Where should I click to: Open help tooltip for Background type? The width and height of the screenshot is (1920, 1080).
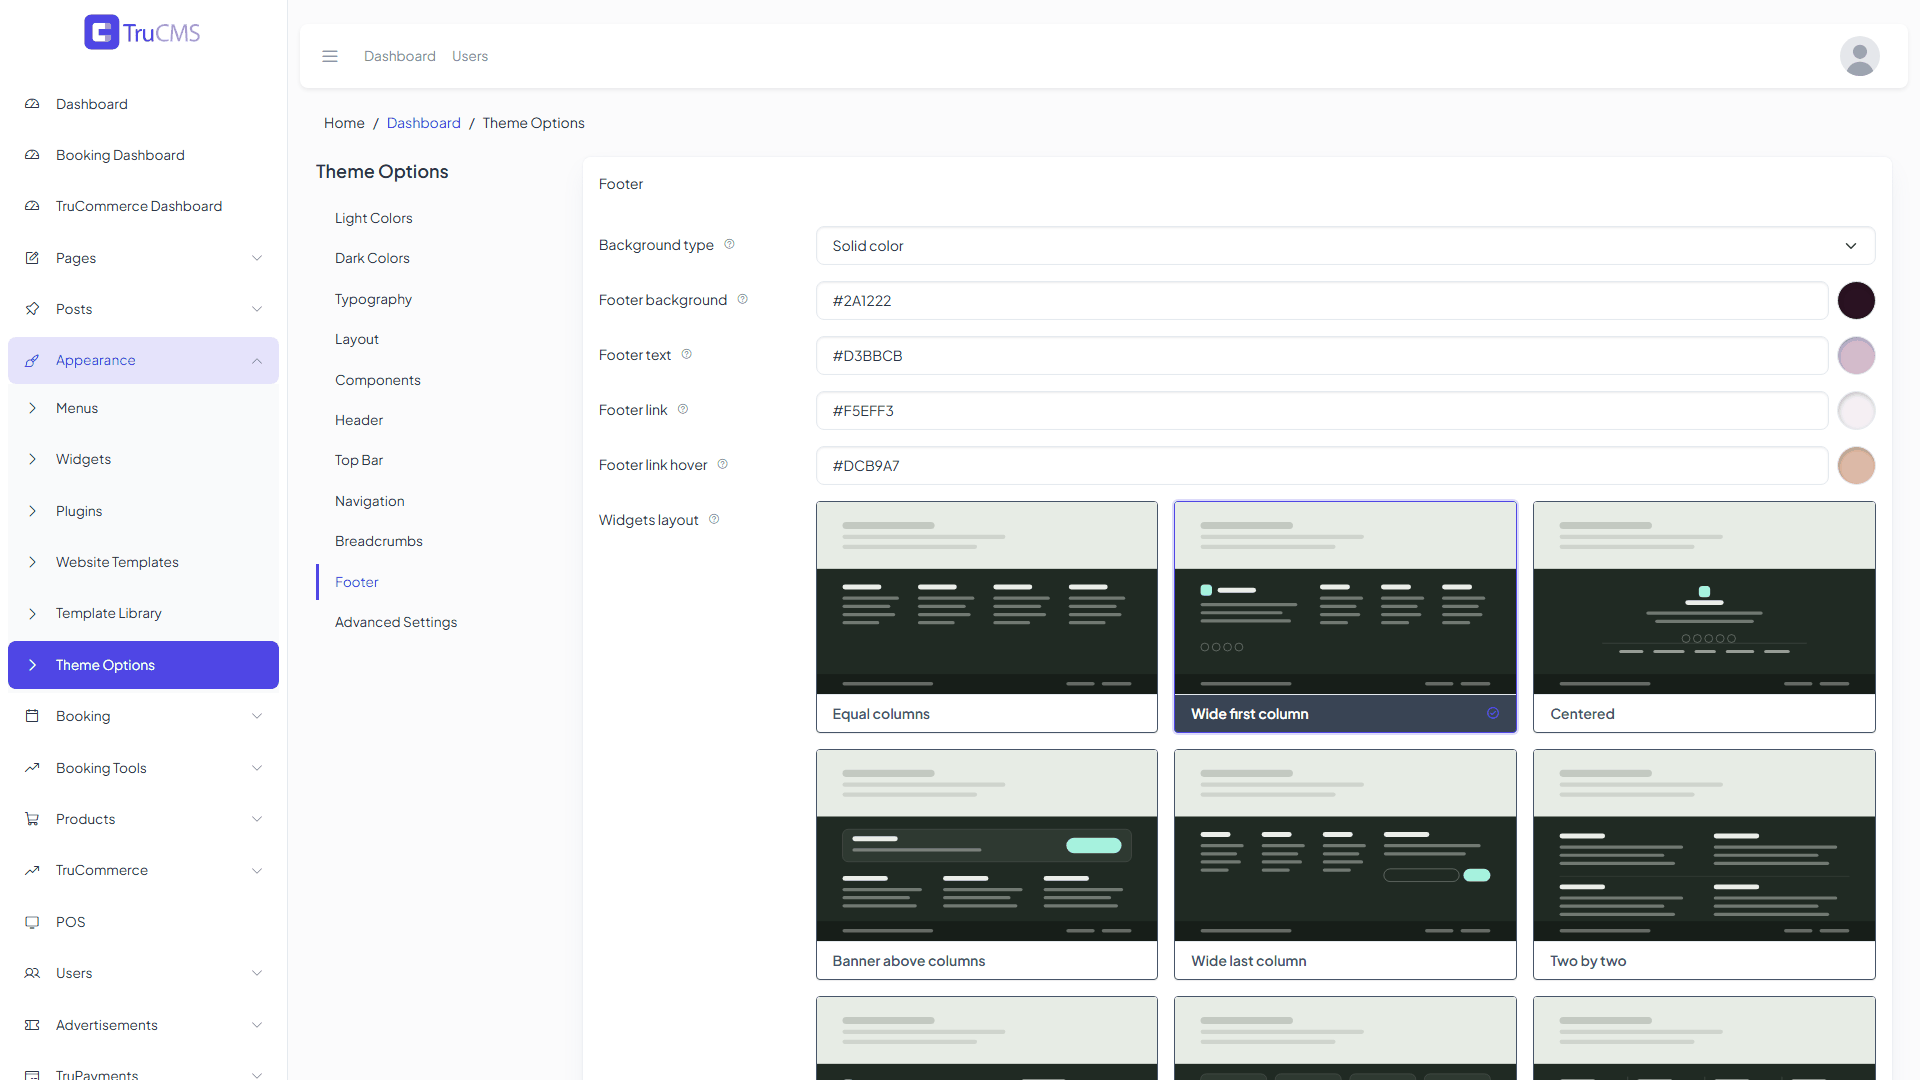pos(729,244)
